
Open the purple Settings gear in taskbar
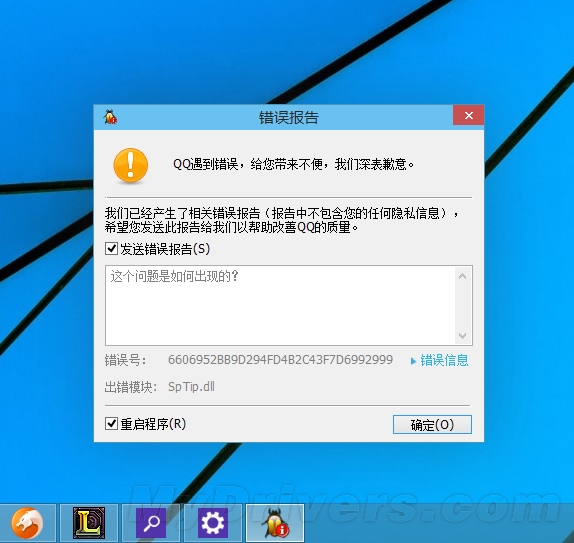pos(213,523)
